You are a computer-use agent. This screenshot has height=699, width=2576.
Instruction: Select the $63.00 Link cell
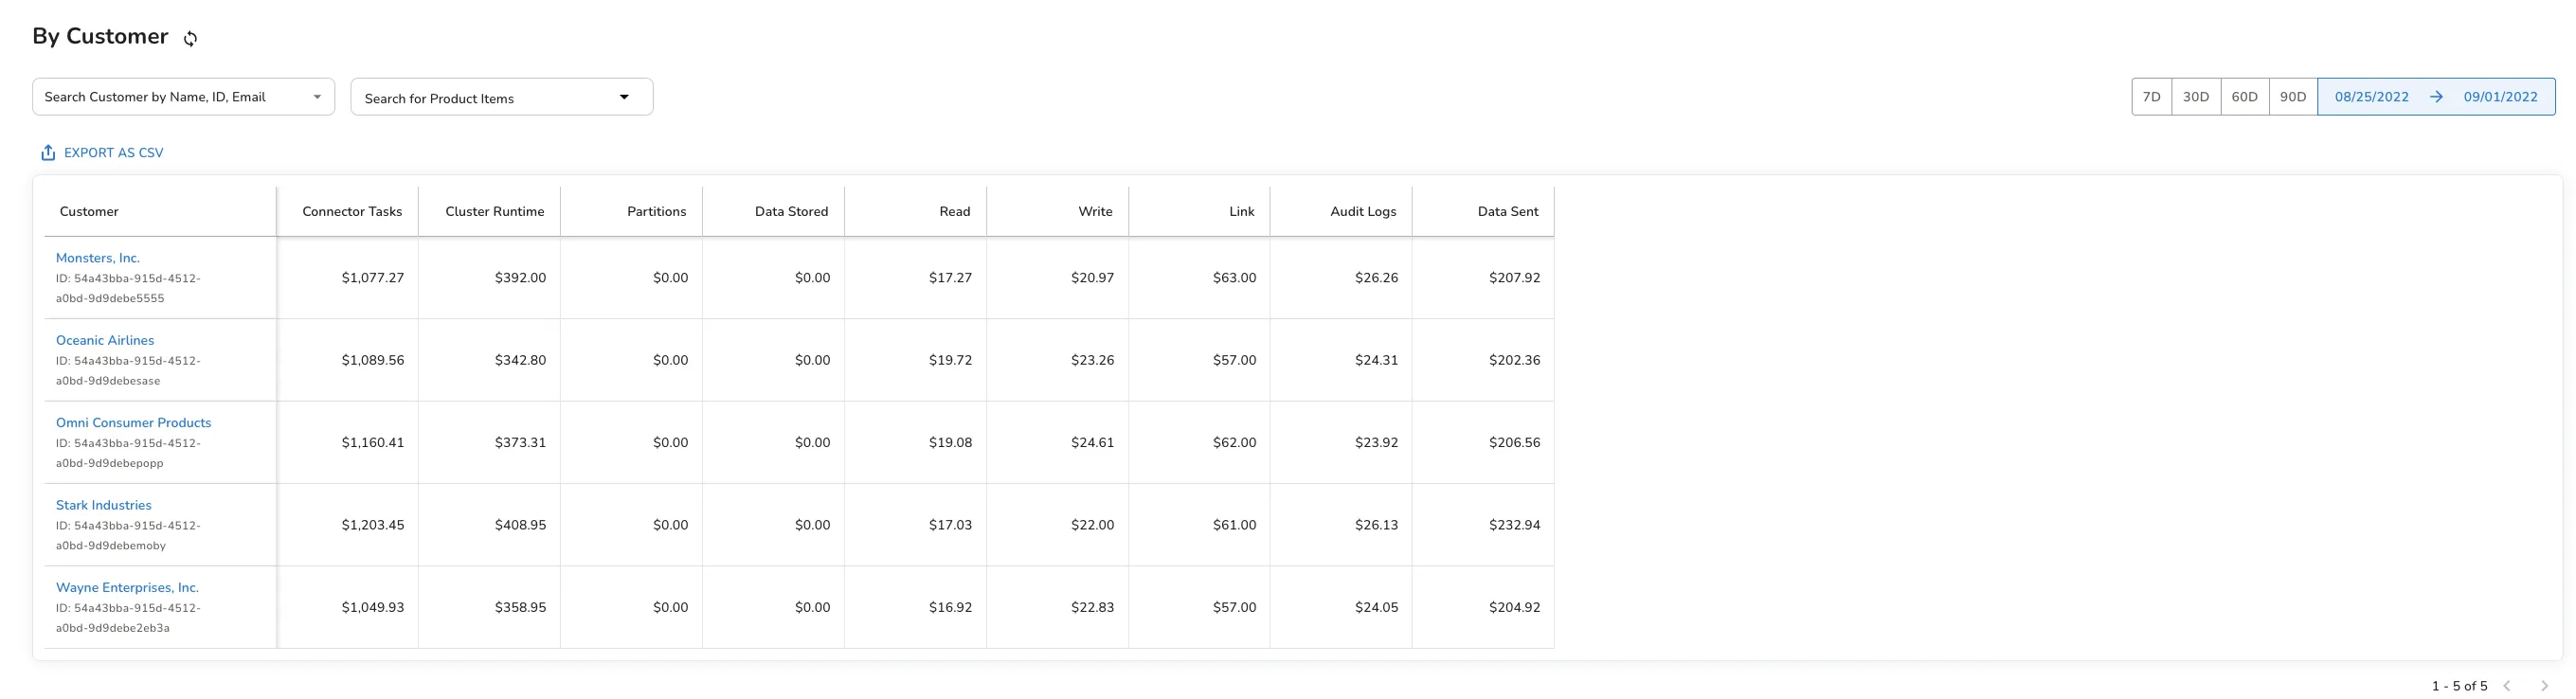1200,278
